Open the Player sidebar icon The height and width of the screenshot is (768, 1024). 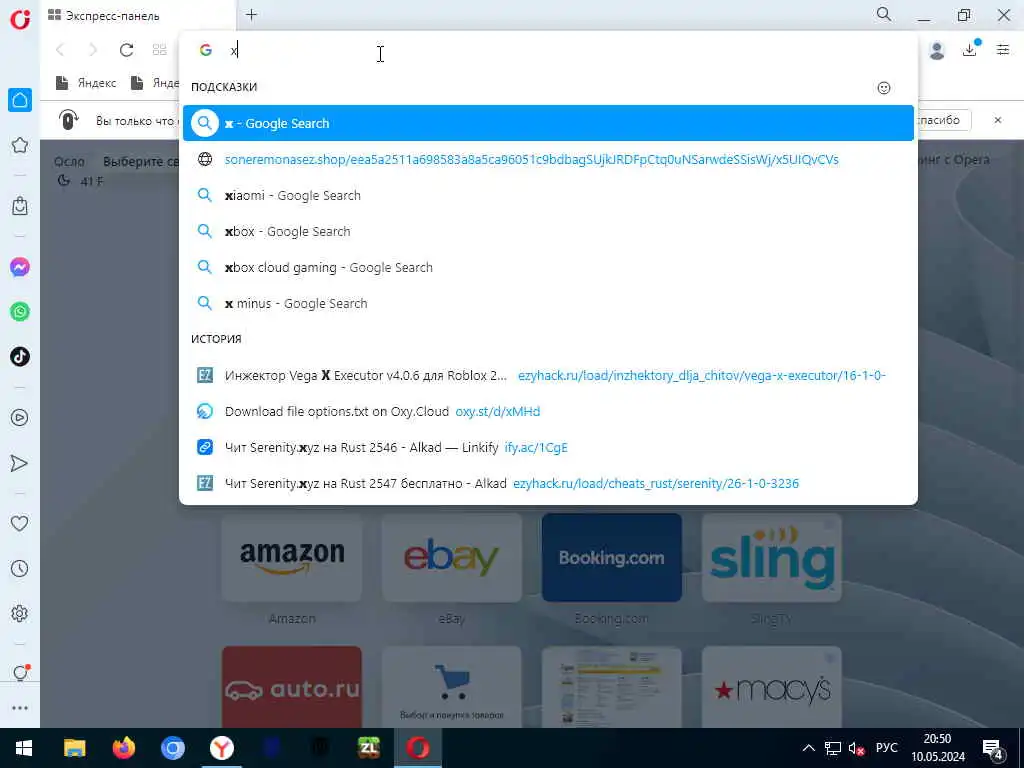point(20,418)
